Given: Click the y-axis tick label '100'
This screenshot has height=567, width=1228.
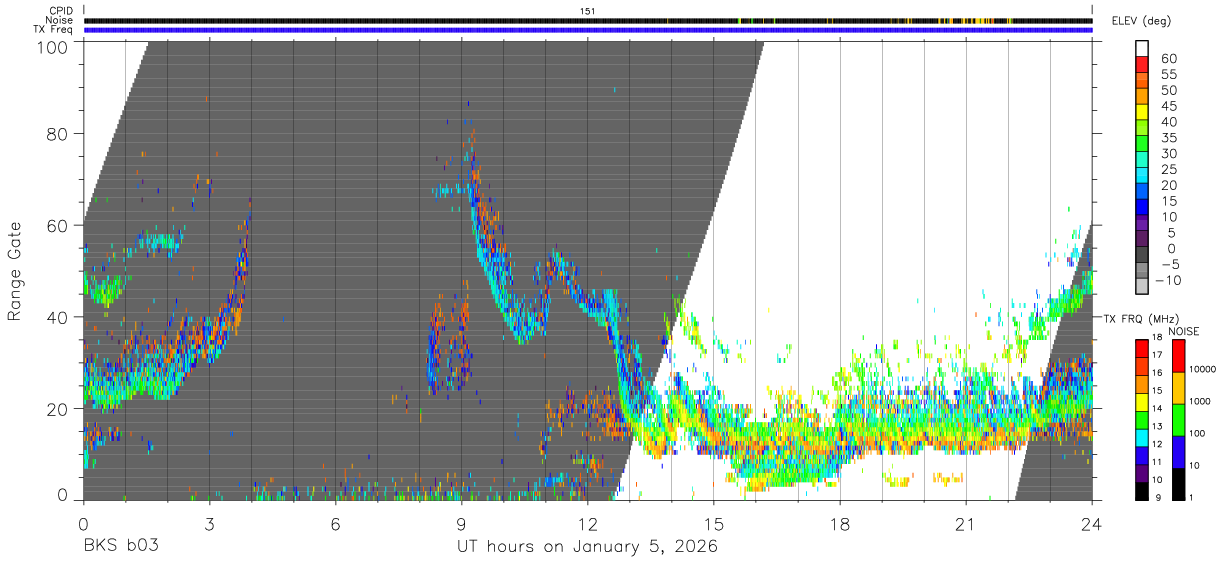Looking at the screenshot, I should (51, 46).
